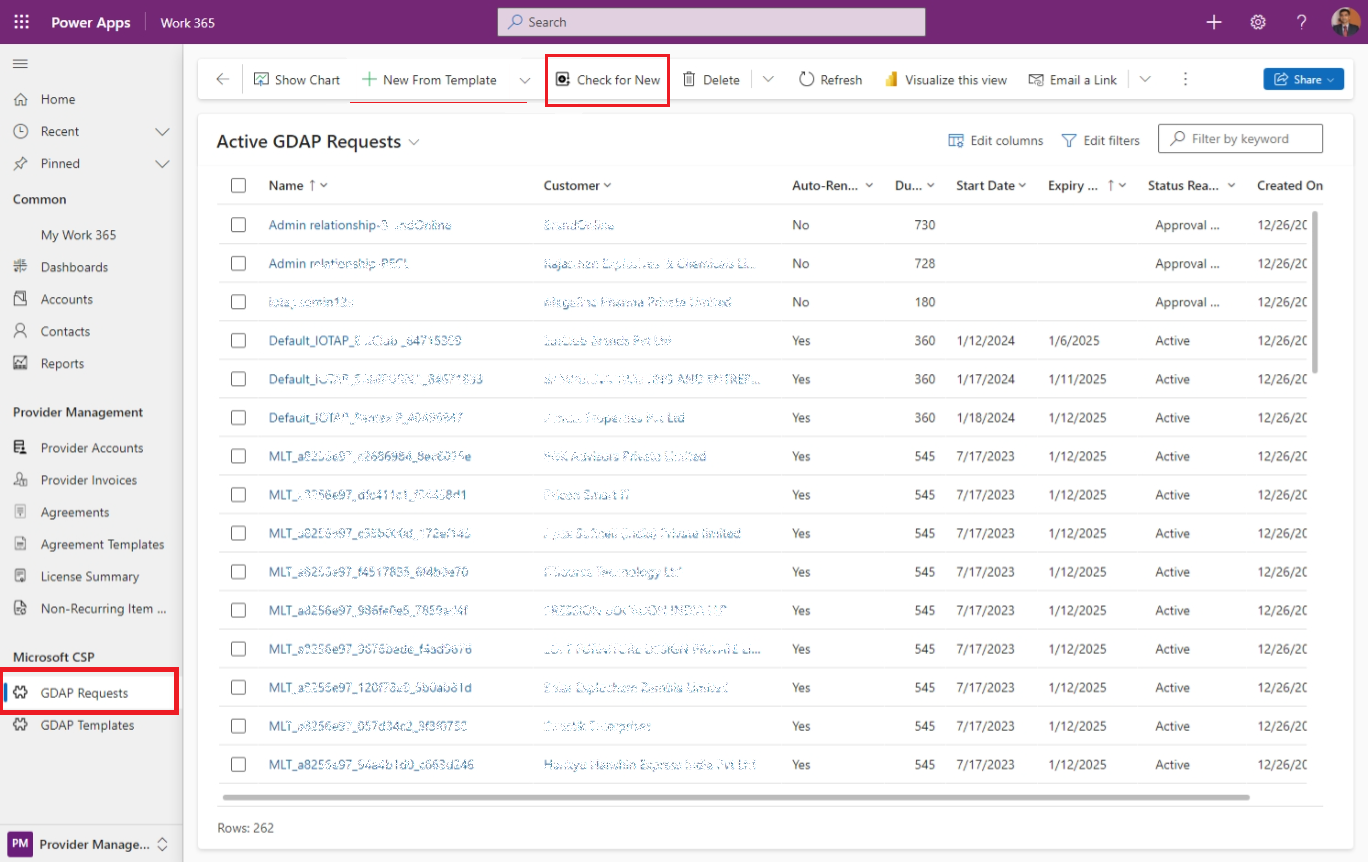The image size is (1368, 862).
Task: Open the Auto-Ren... column header menu
Action: [x=832, y=185]
